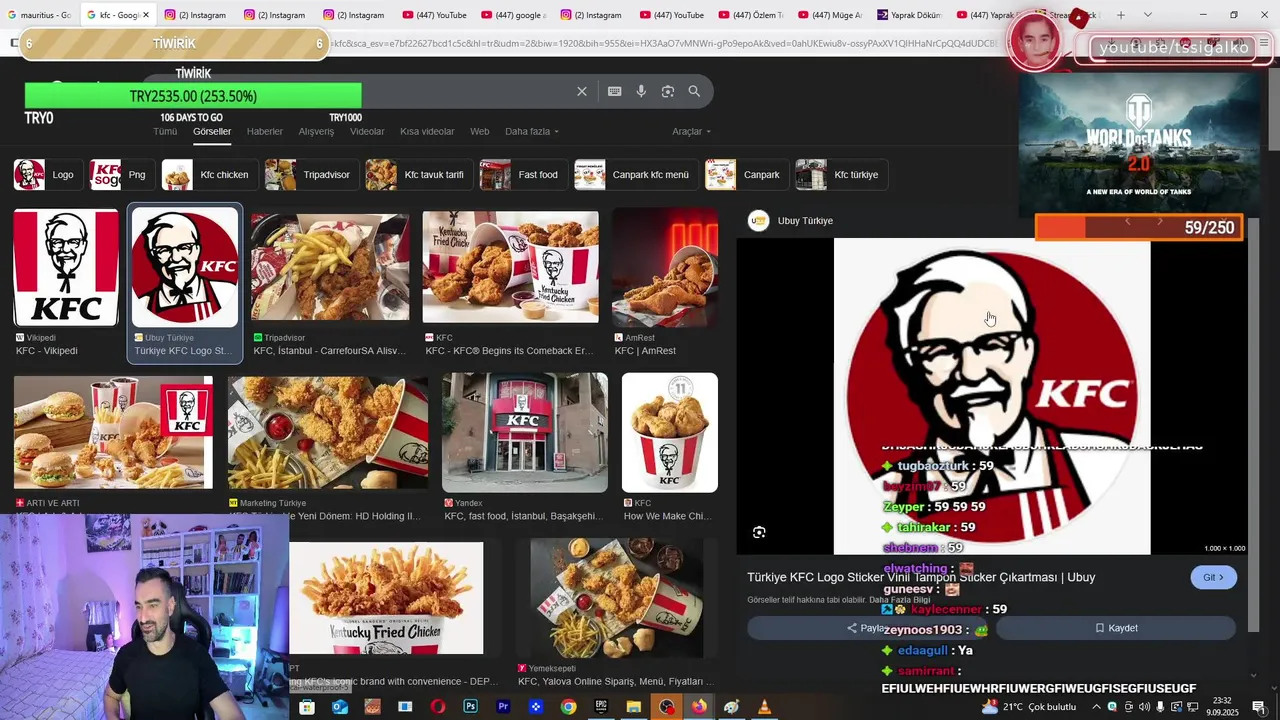Screen dimensions: 1280x720
Task: Open the notification center in system tray
Action: 1259,707
